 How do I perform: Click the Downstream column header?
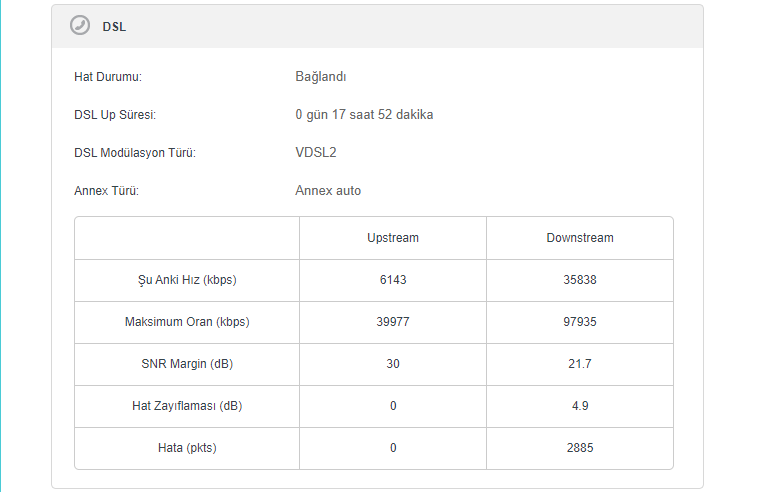(580, 238)
